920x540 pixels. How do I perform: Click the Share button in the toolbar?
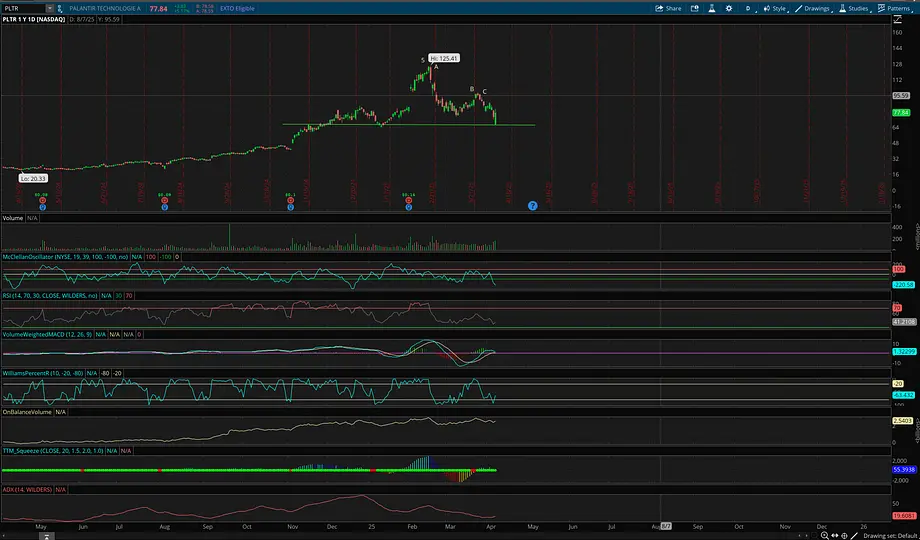pos(668,8)
